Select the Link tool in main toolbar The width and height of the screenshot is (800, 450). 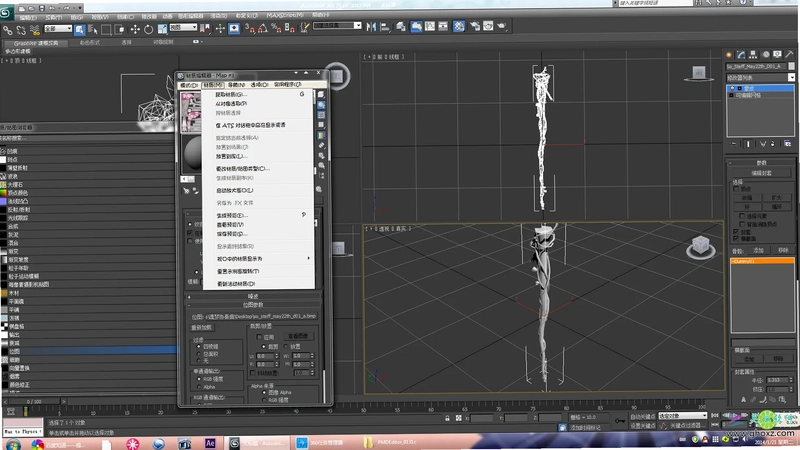point(8,30)
